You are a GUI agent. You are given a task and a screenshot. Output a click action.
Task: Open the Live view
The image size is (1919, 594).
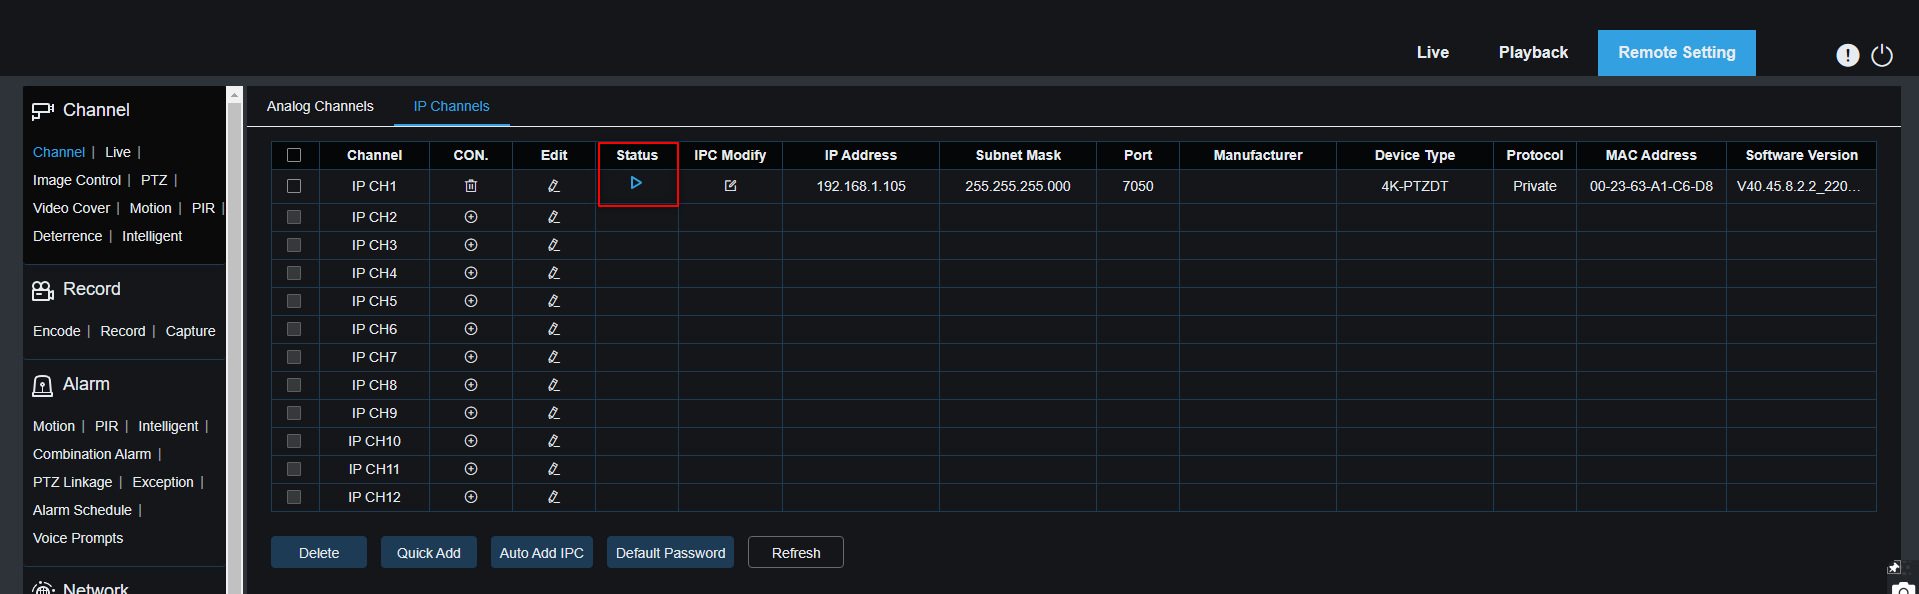pyautogui.click(x=1433, y=52)
